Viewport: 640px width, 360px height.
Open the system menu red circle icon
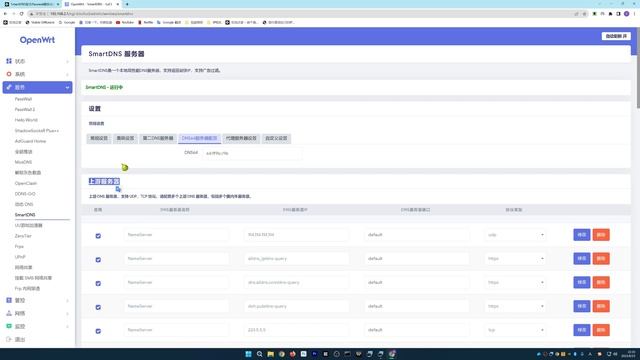click(x=9, y=74)
